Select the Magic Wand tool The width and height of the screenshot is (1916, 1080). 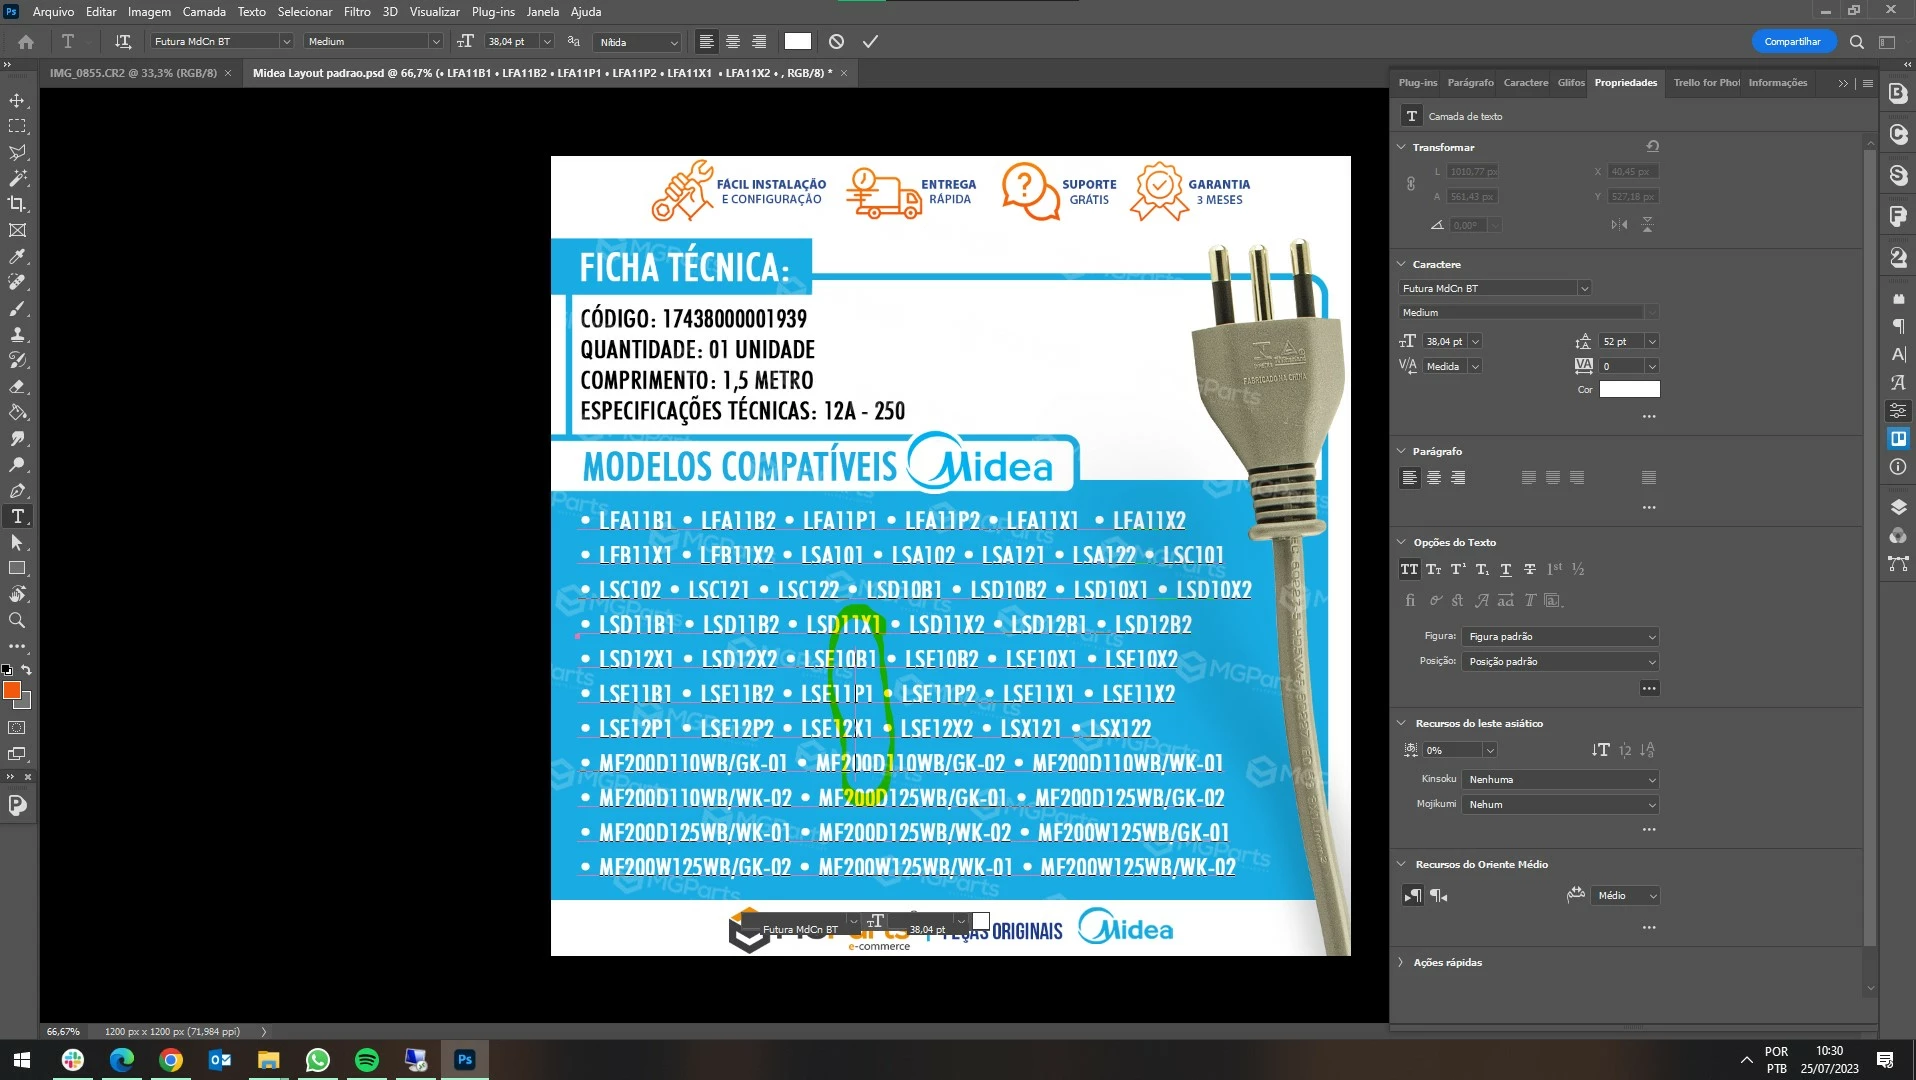[x=17, y=179]
